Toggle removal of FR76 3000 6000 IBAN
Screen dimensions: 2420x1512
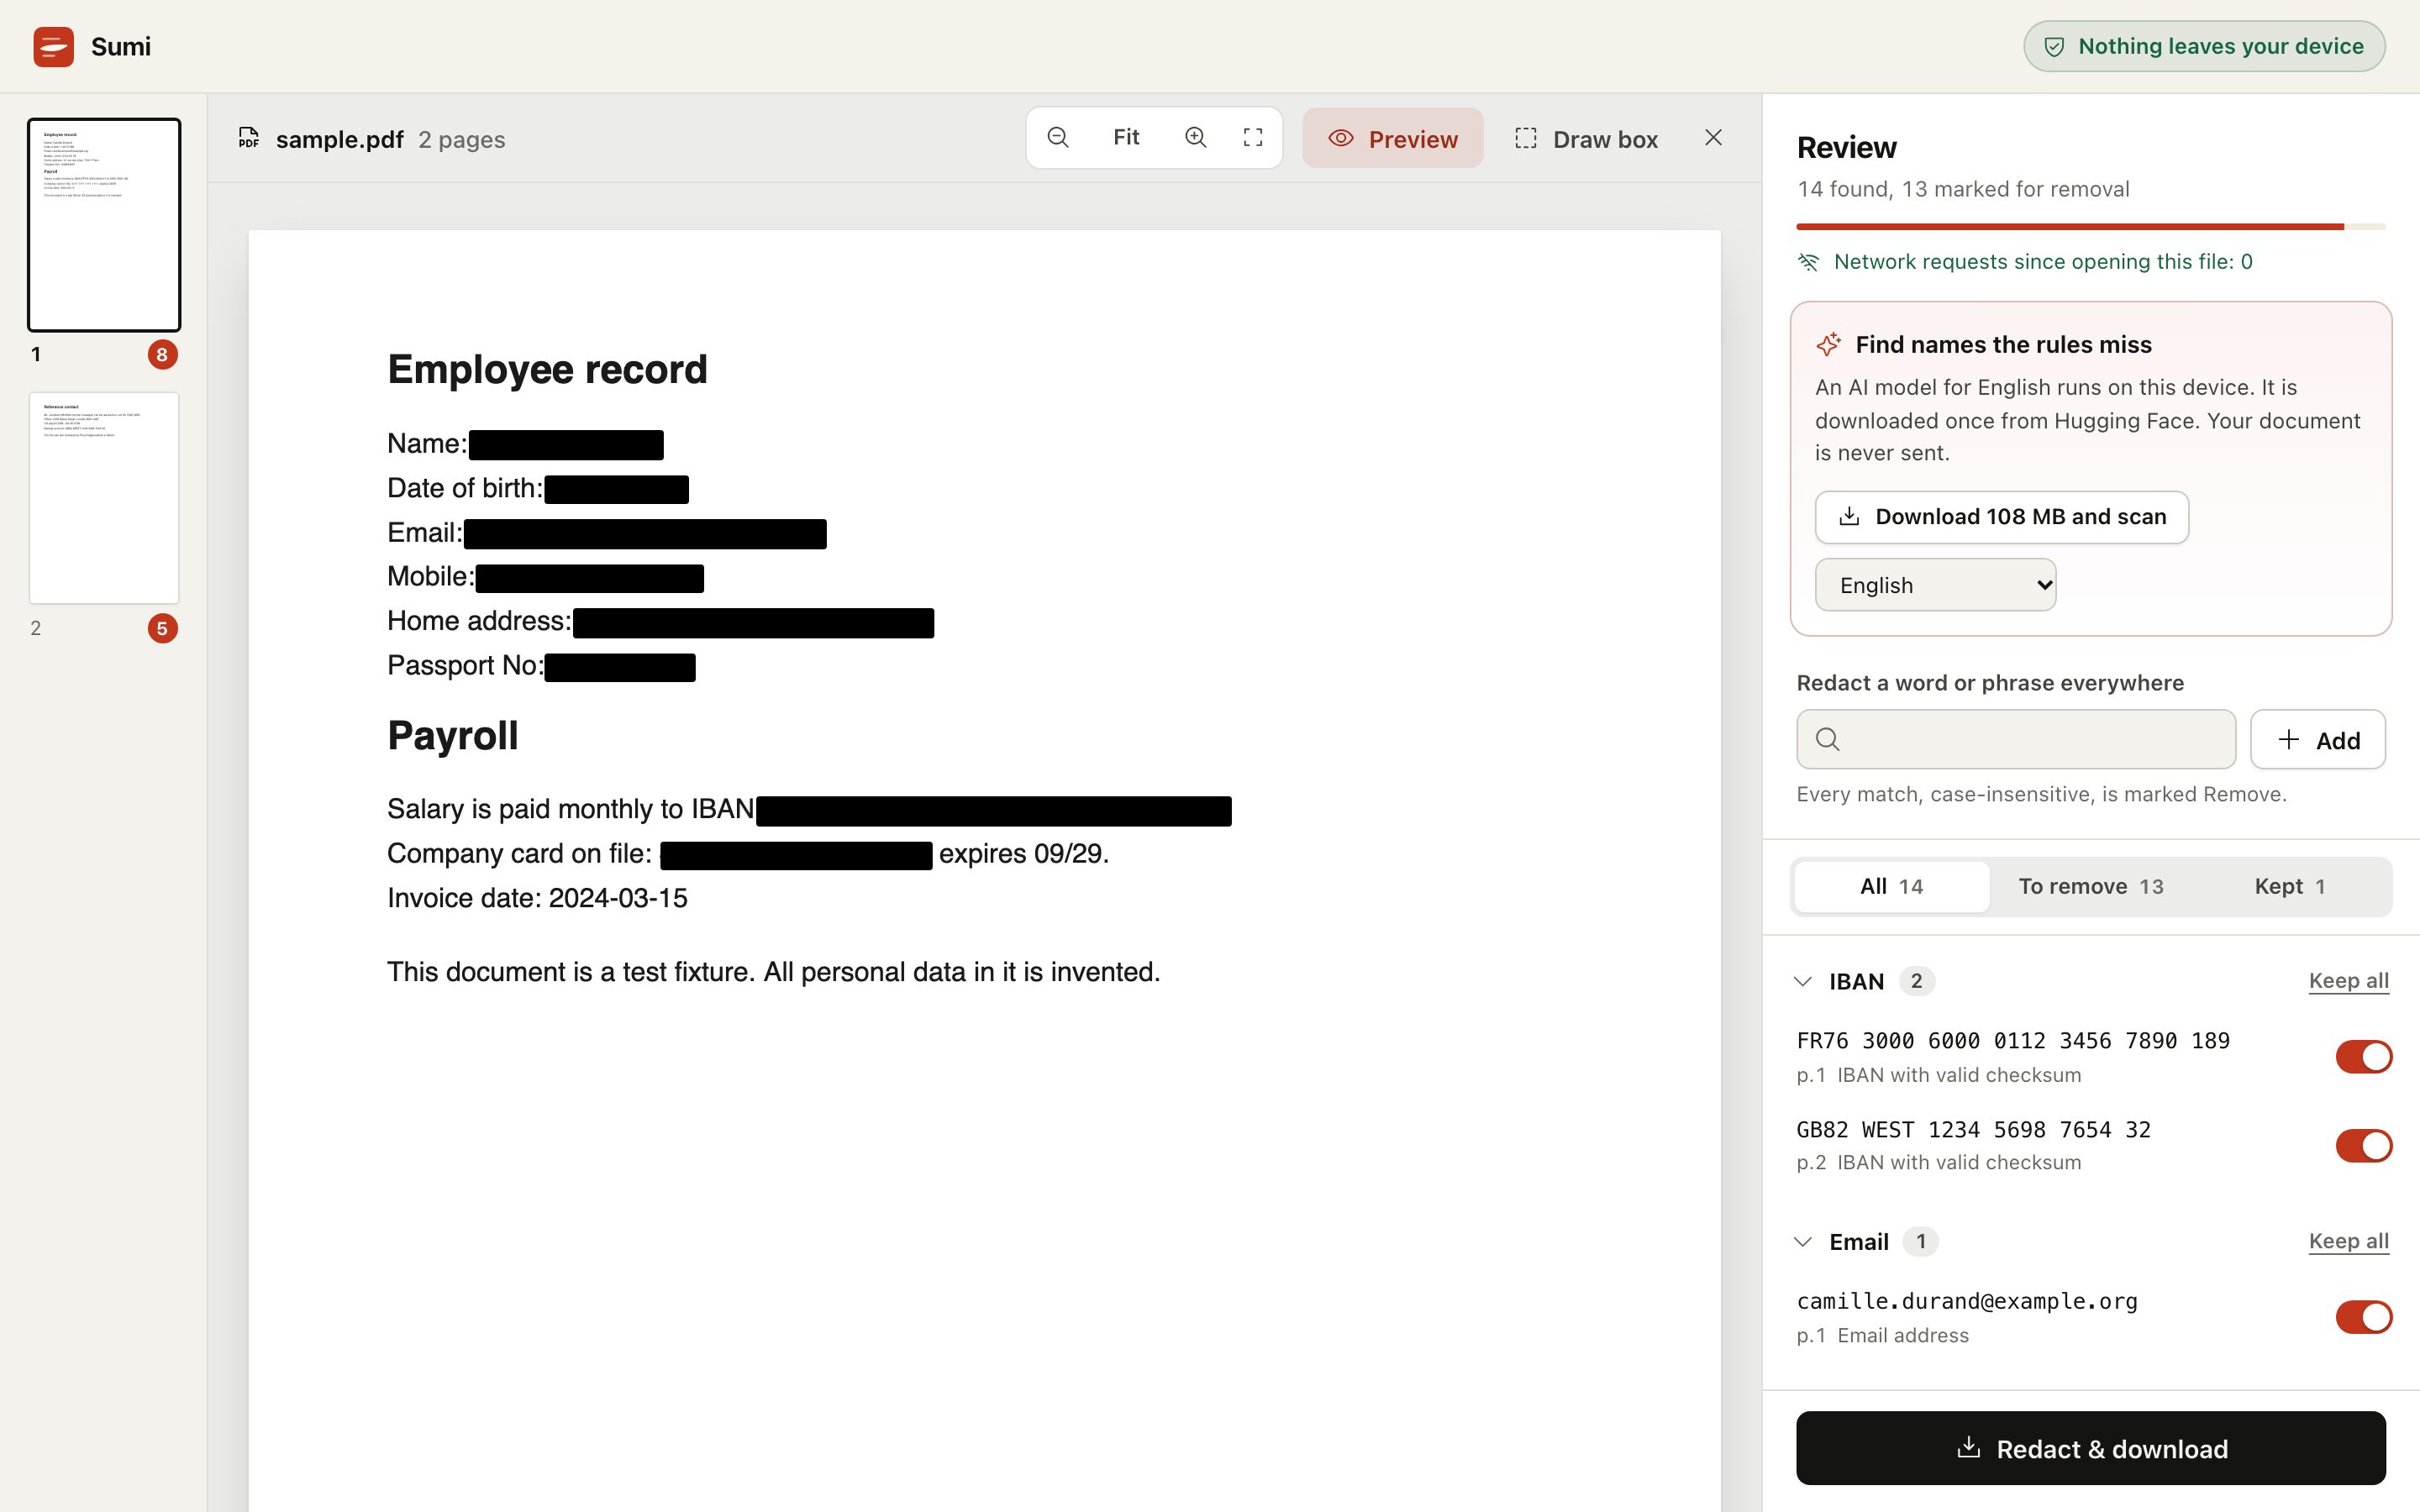[x=2363, y=1056]
